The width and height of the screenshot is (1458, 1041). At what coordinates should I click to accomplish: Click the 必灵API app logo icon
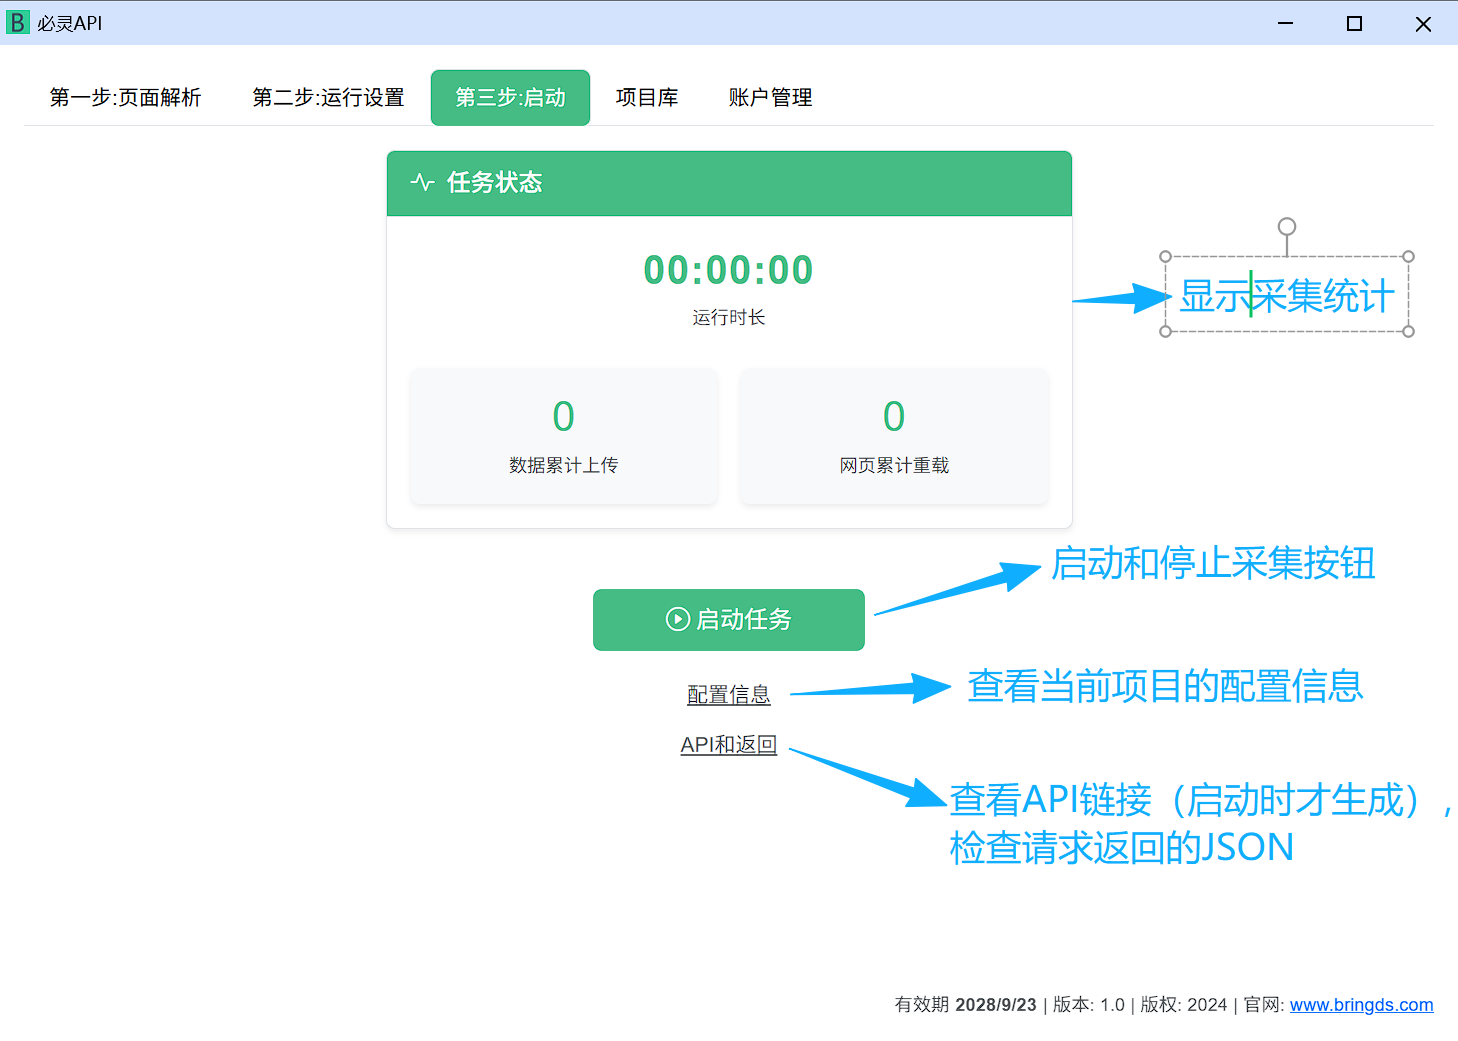pos(17,22)
